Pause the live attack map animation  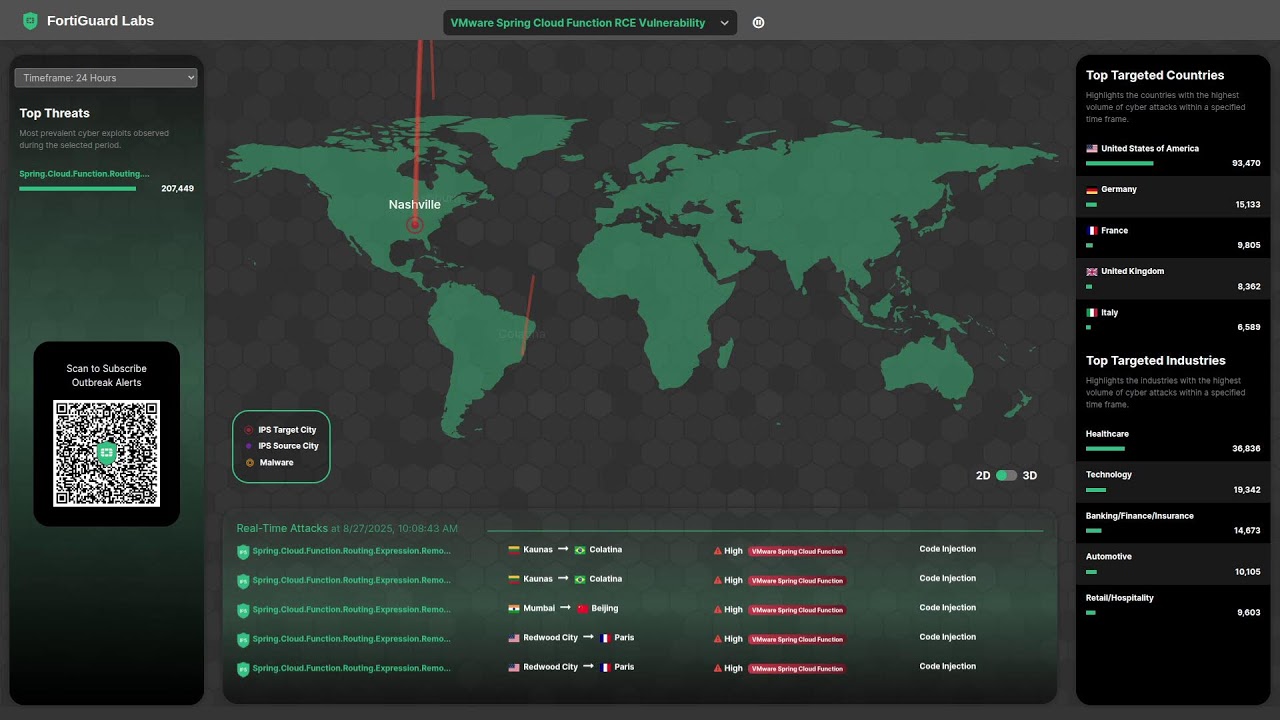tap(758, 22)
